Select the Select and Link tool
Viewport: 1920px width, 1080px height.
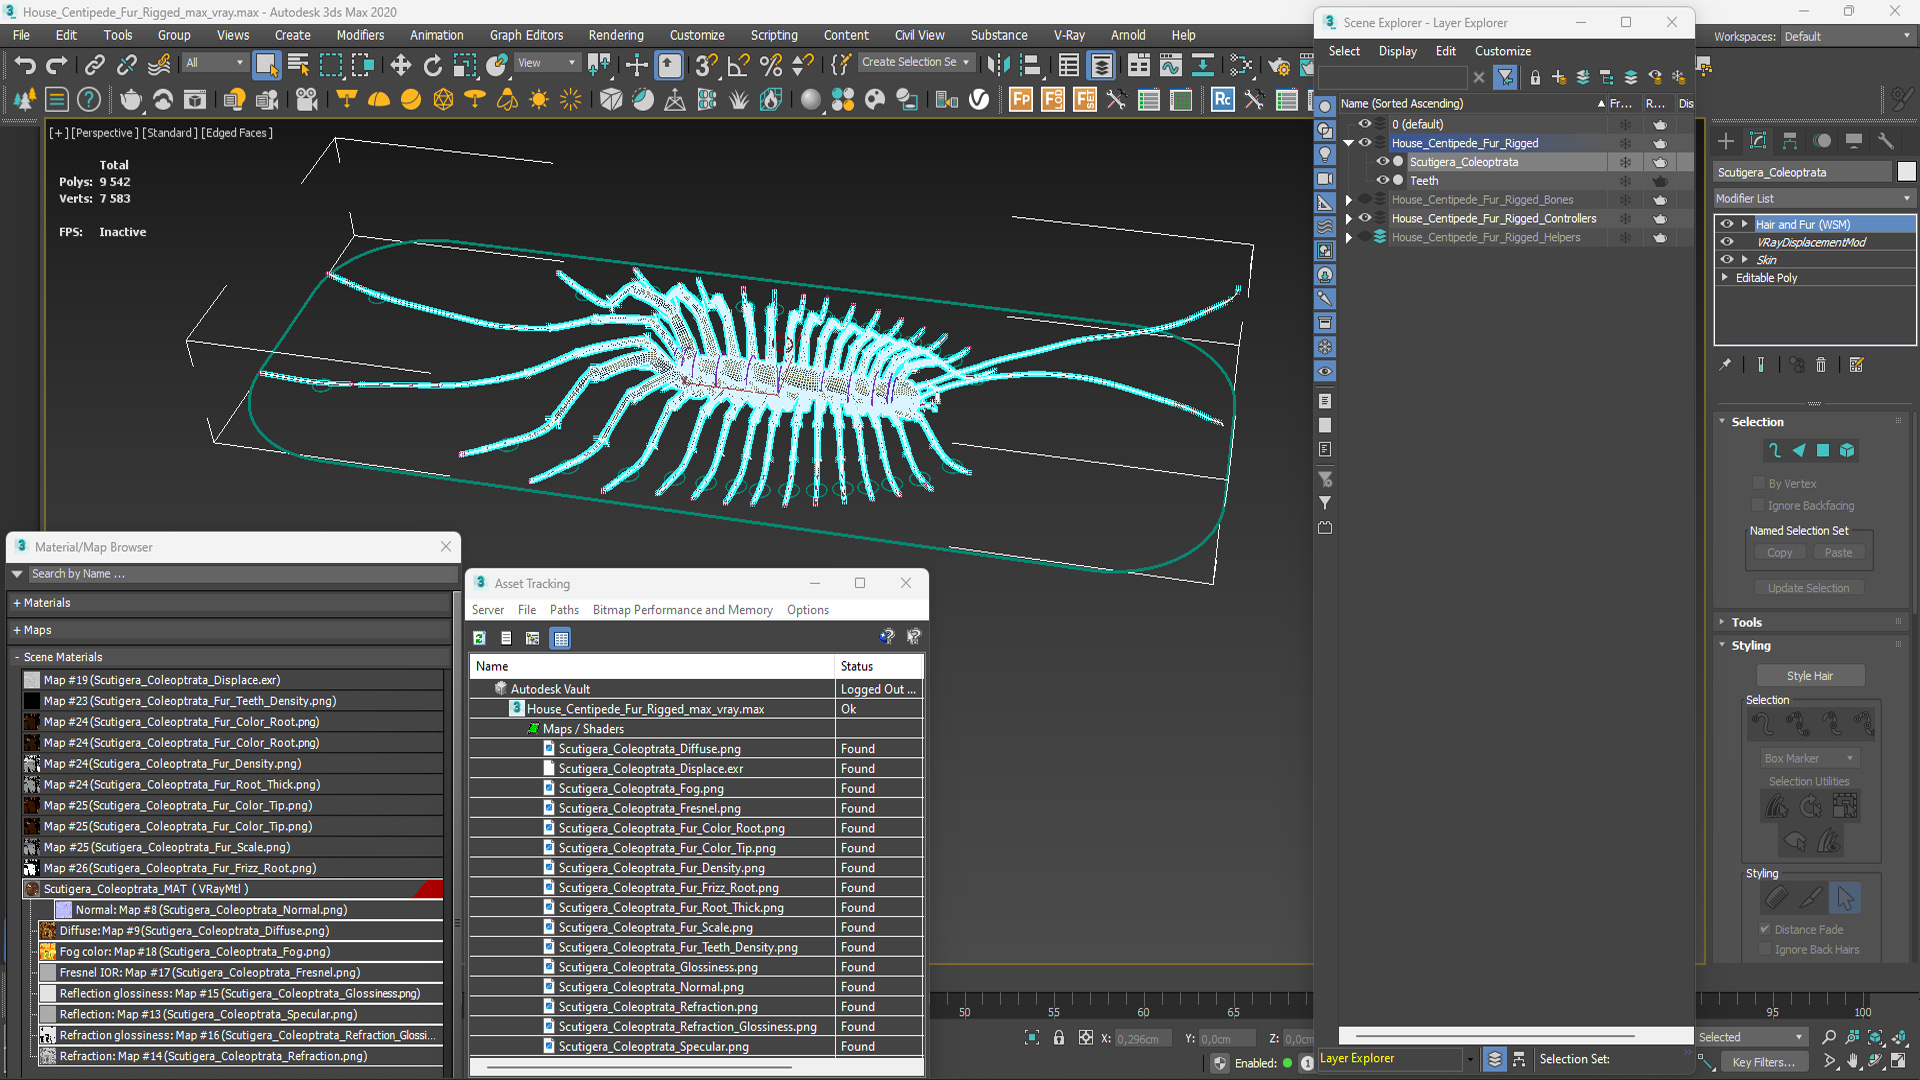coord(94,66)
